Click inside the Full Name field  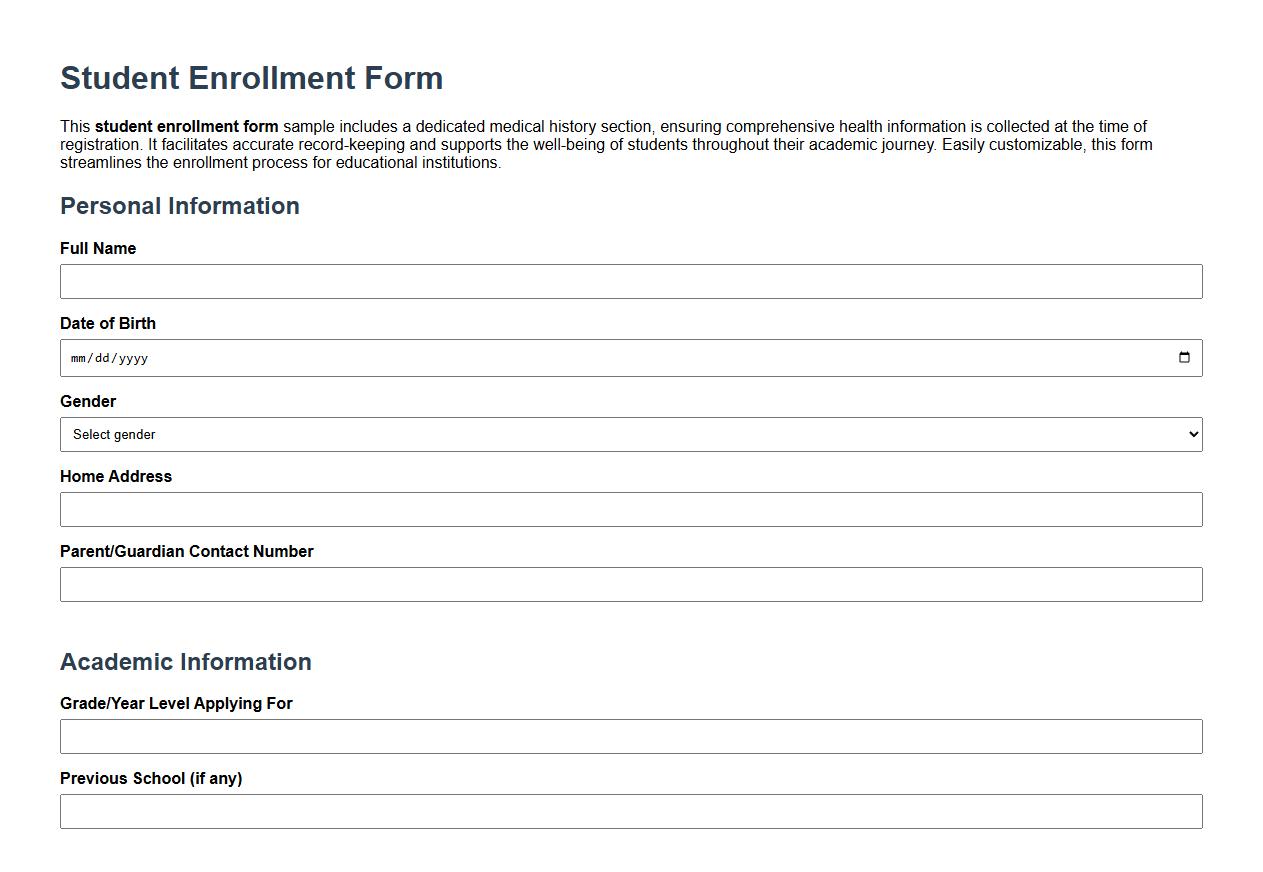coord(630,281)
